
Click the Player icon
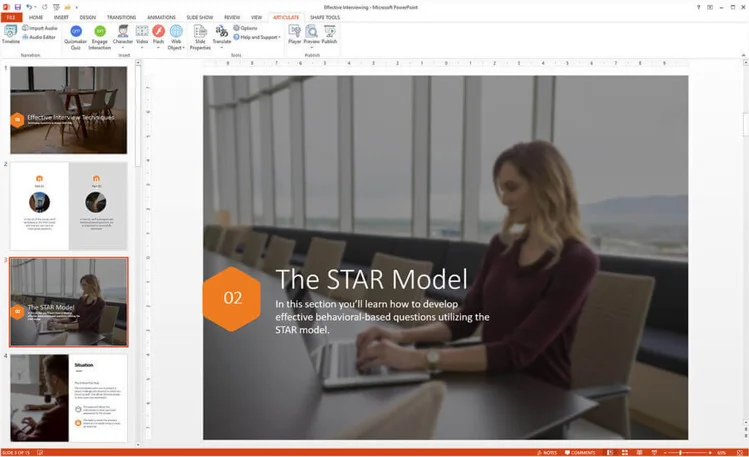[x=294, y=34]
